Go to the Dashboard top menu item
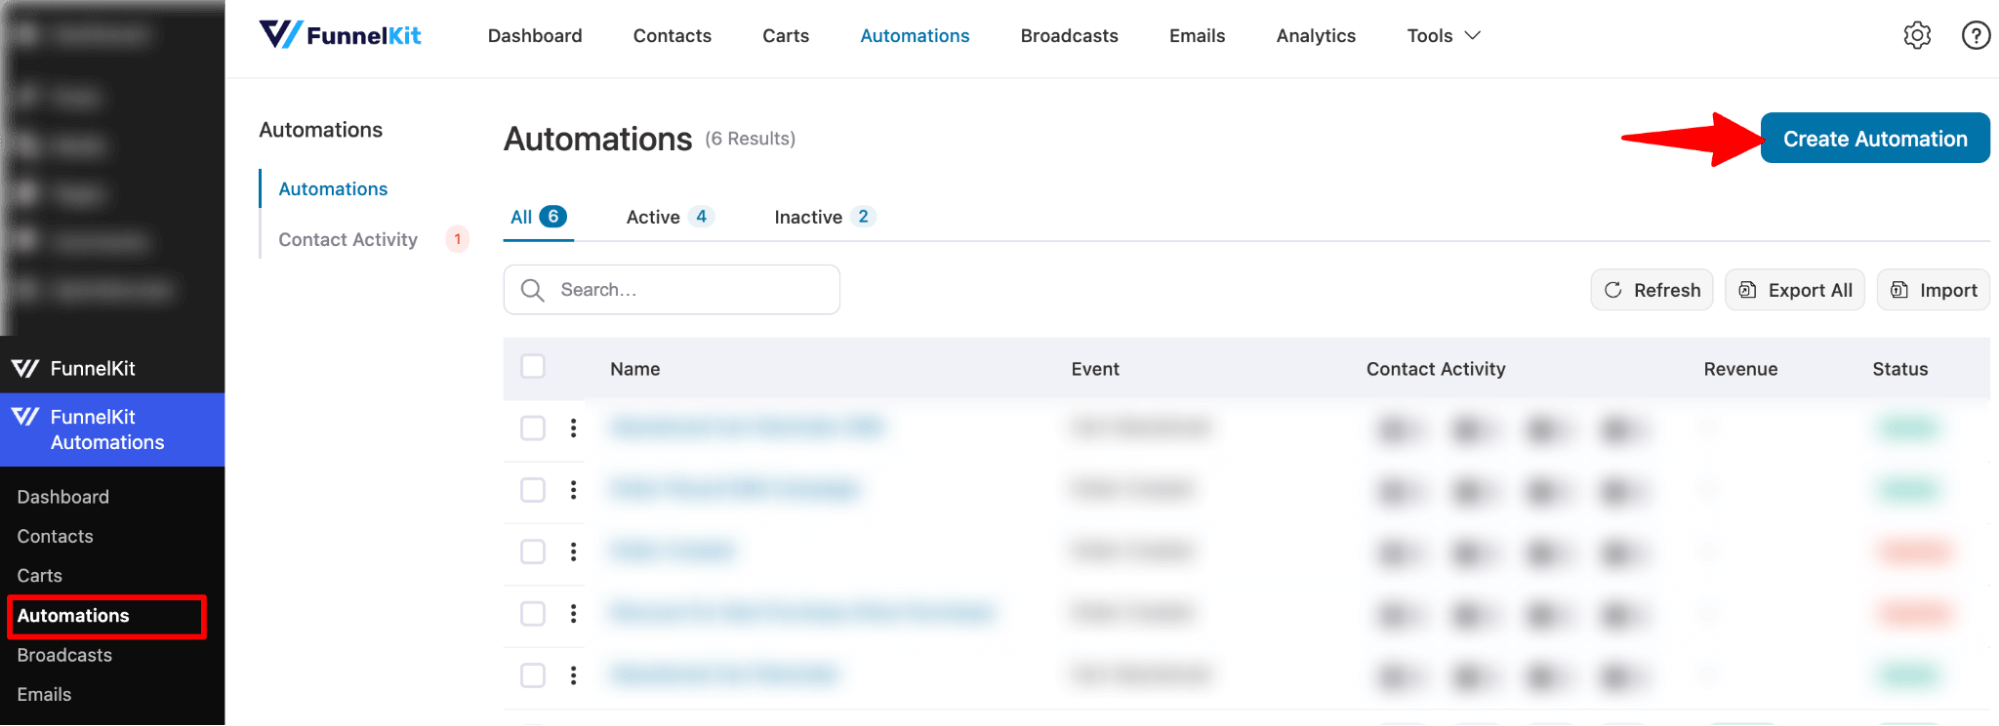This screenshot has height=726, width=1999. click(x=535, y=36)
